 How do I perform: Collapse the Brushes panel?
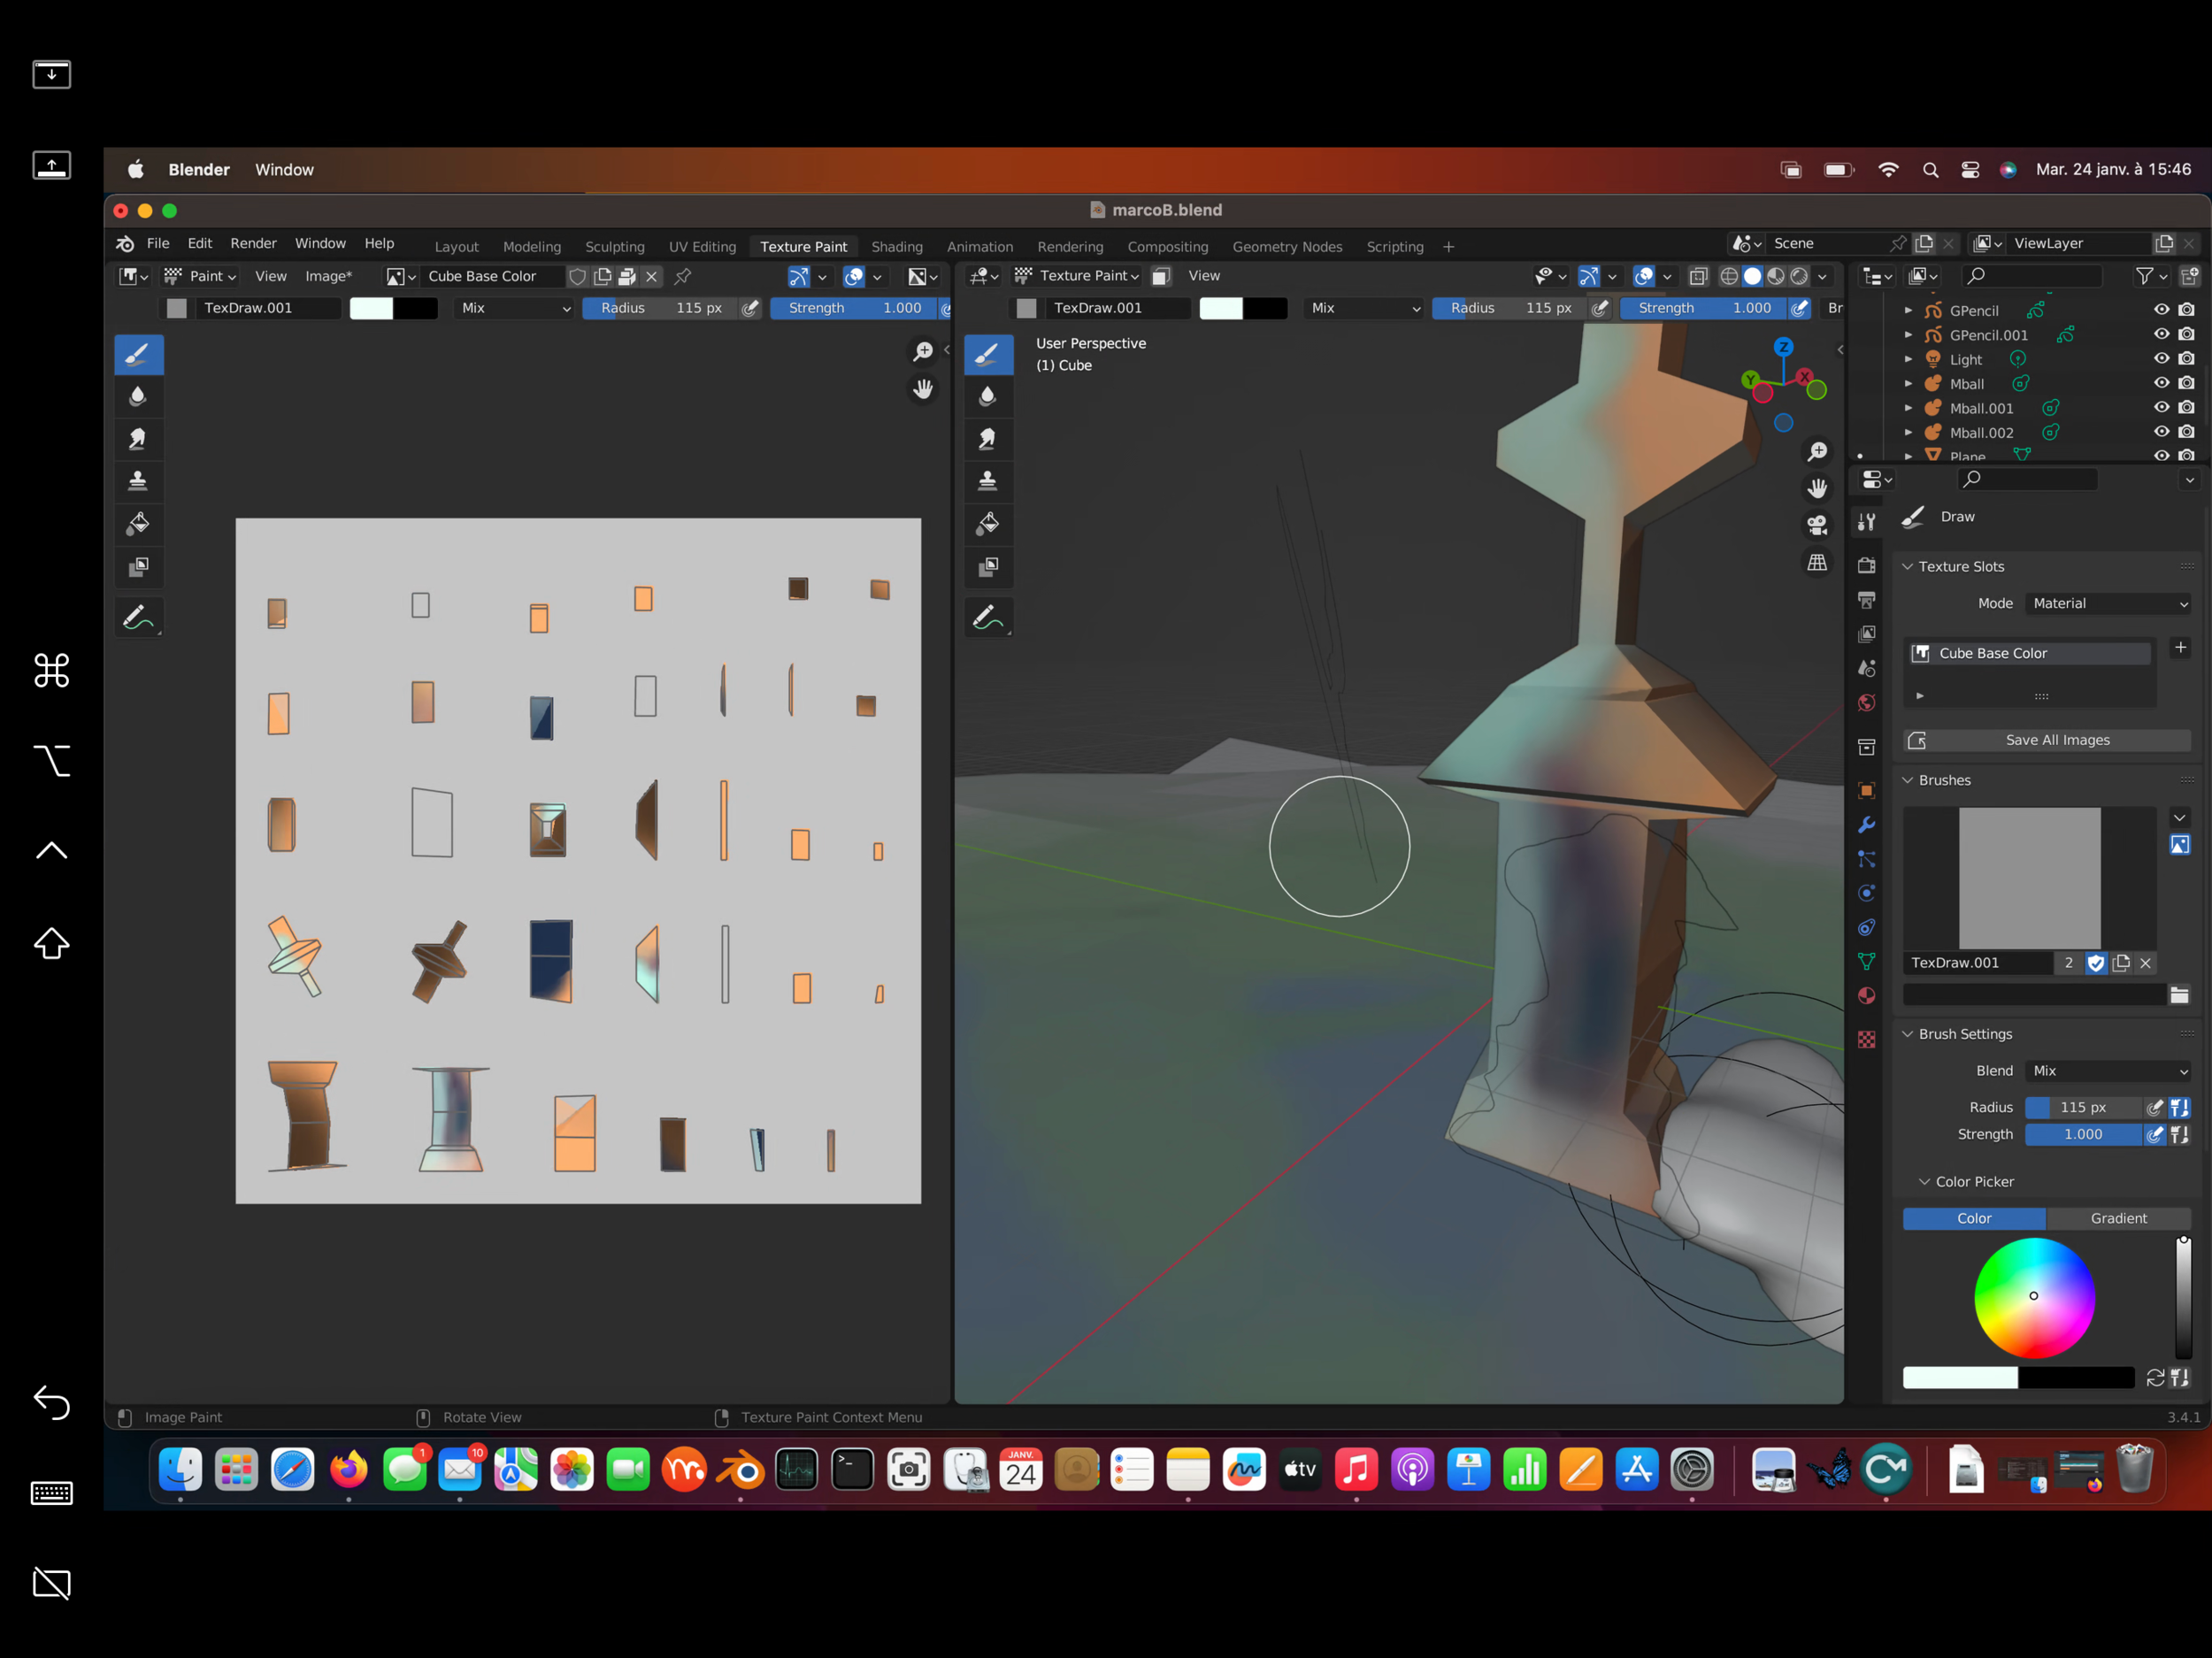[1944, 780]
